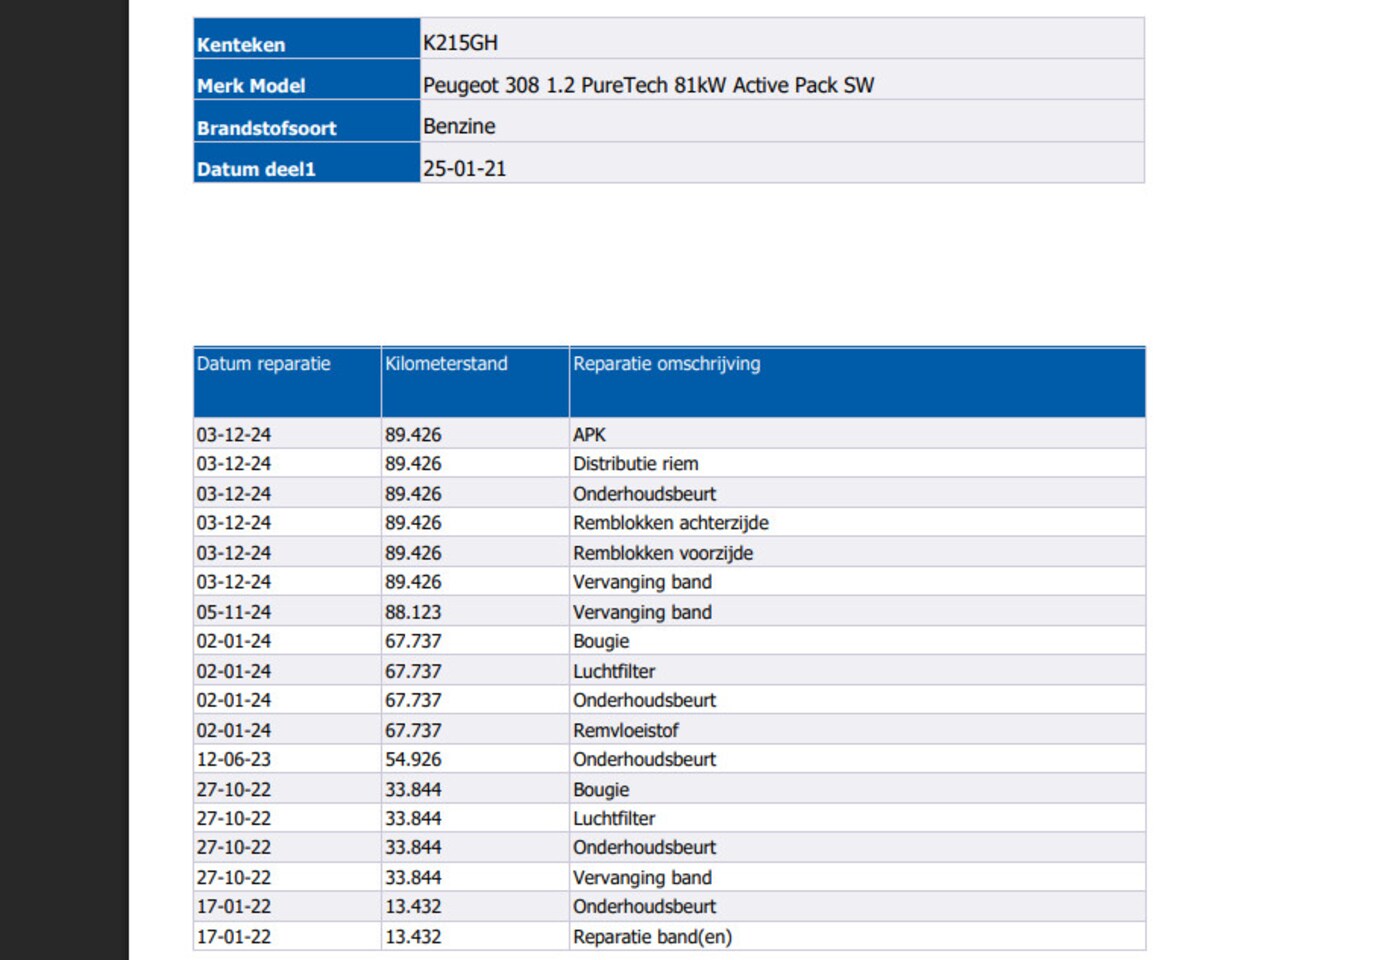Select the APK repair entry
Screen dimensions: 1391x960
(589, 435)
